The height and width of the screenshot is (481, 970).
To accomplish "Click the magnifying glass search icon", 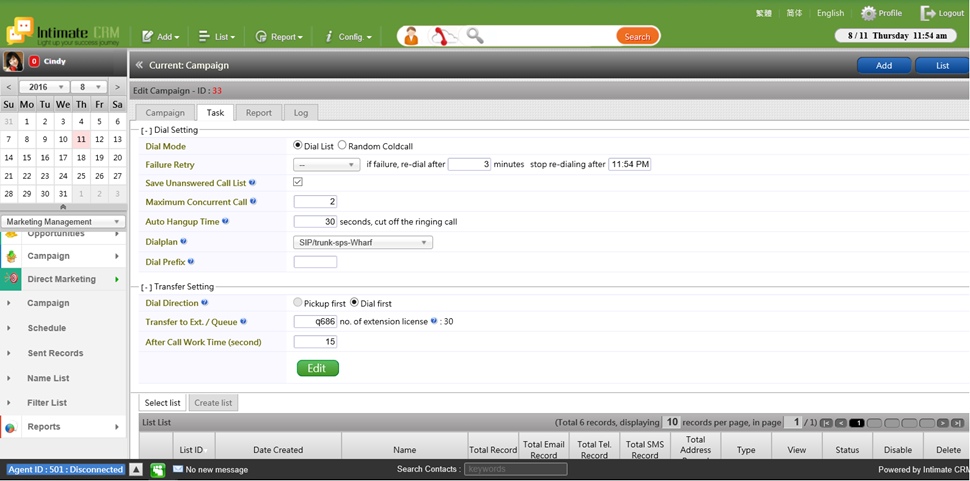I will click(x=474, y=36).
